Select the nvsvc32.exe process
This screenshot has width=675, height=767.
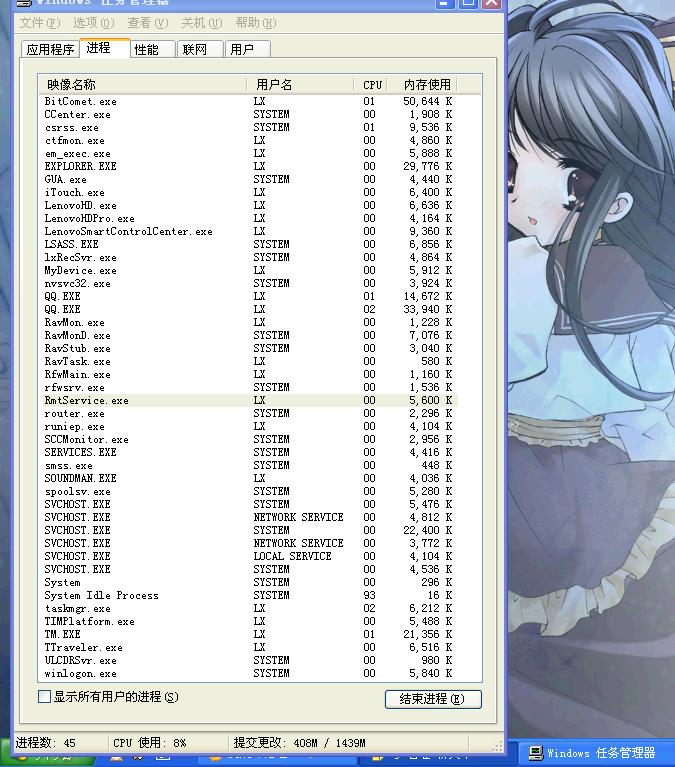(x=248, y=283)
